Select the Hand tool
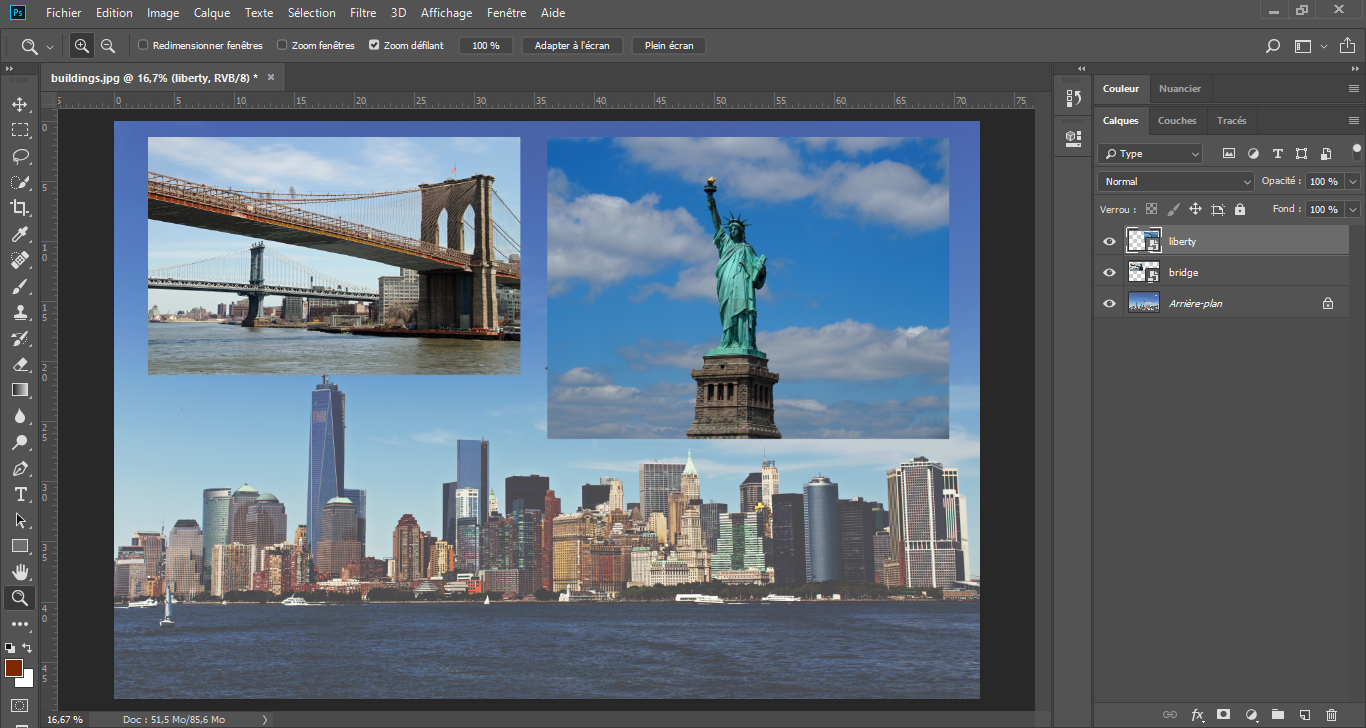The height and width of the screenshot is (728, 1366). (x=20, y=572)
